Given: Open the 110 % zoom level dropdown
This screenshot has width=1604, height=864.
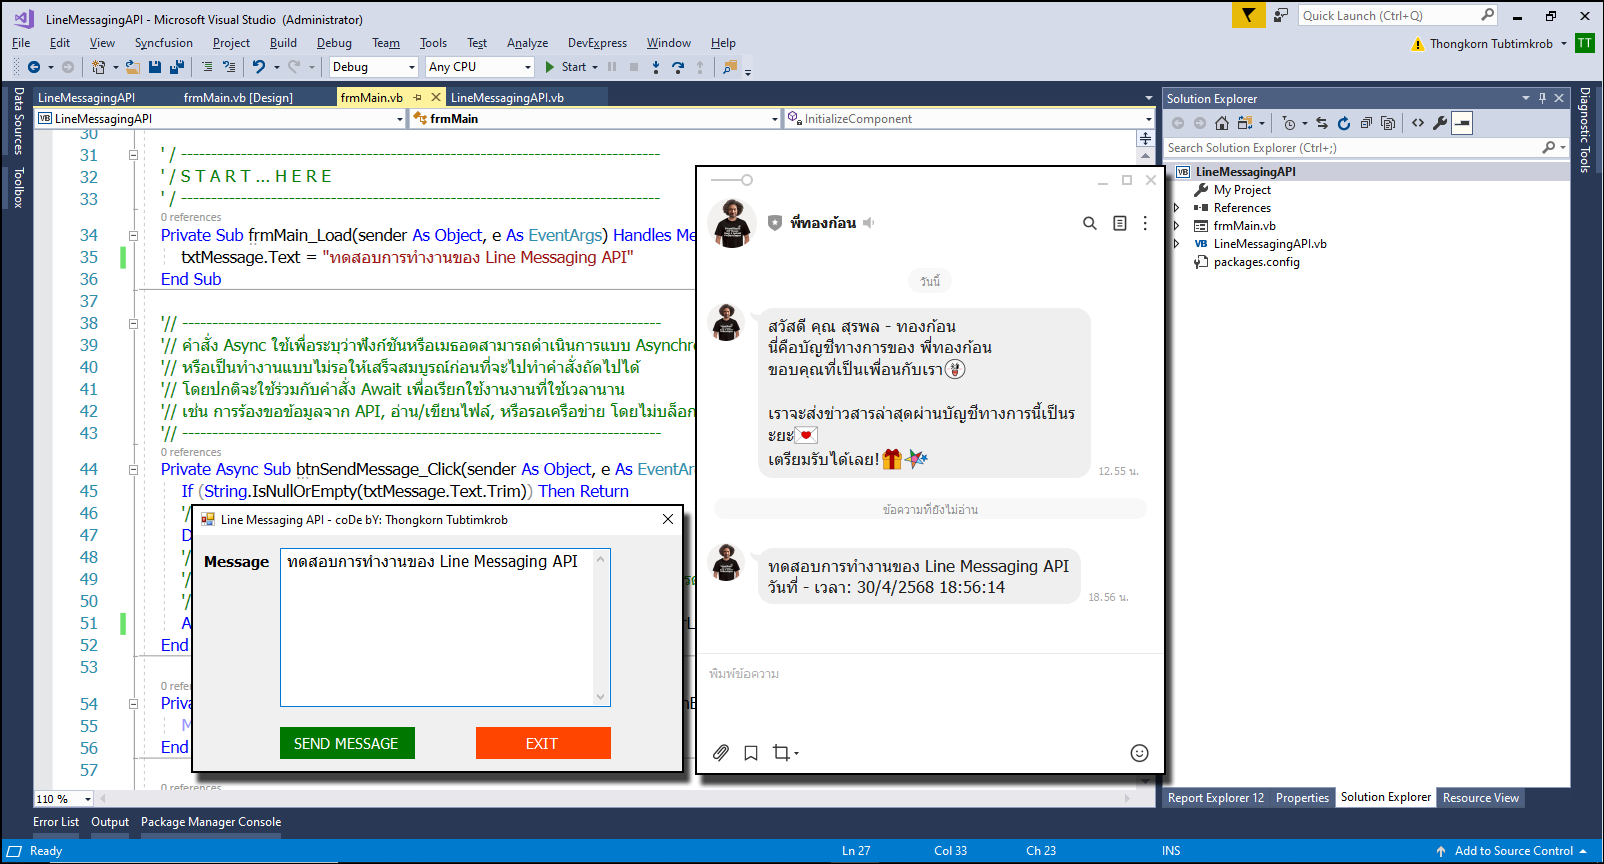Looking at the screenshot, I should (64, 799).
